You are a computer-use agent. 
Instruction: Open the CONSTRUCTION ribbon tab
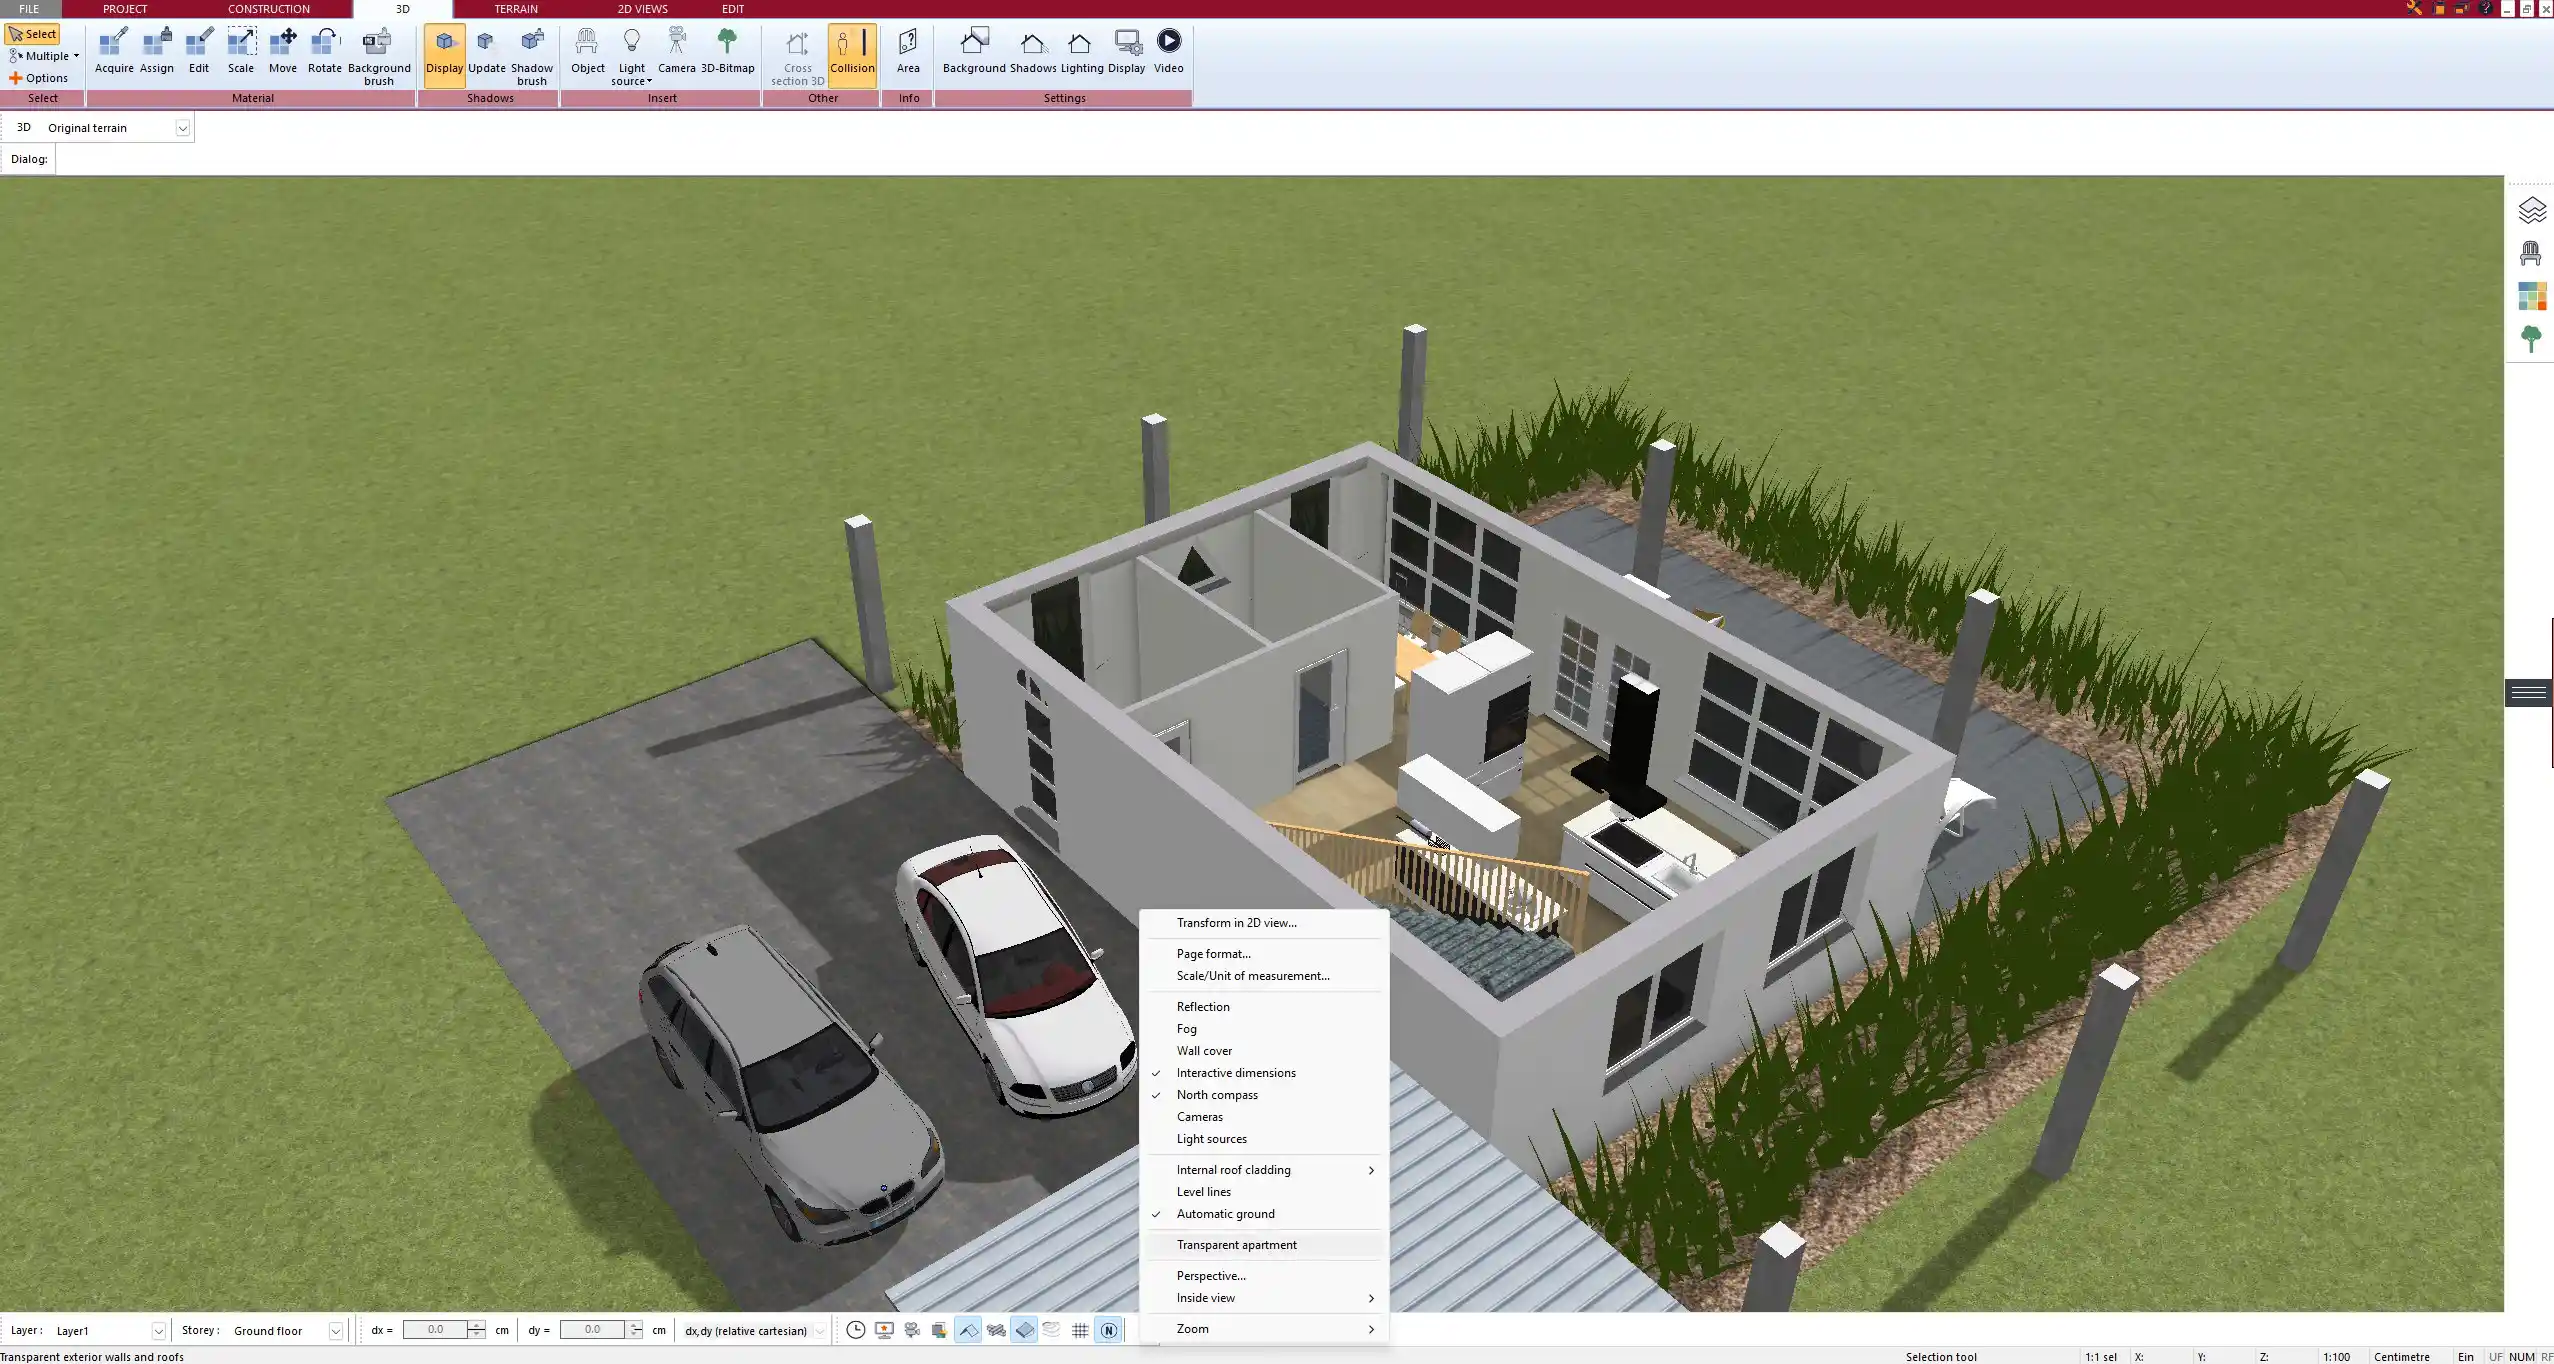point(267,8)
